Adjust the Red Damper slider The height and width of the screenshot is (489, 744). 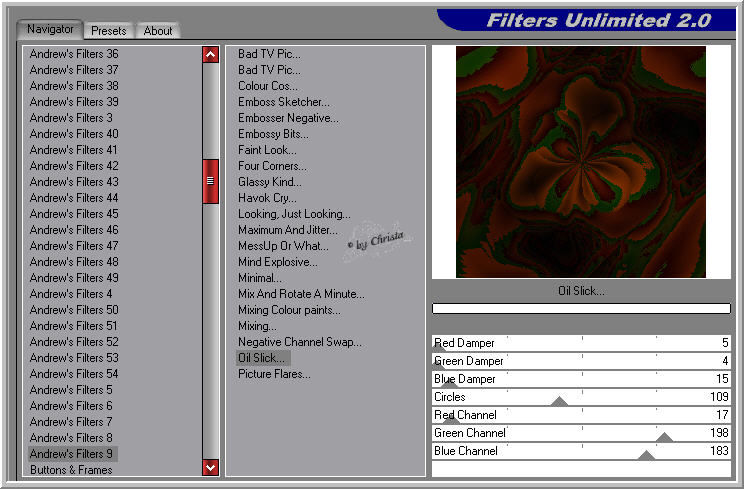(581, 343)
